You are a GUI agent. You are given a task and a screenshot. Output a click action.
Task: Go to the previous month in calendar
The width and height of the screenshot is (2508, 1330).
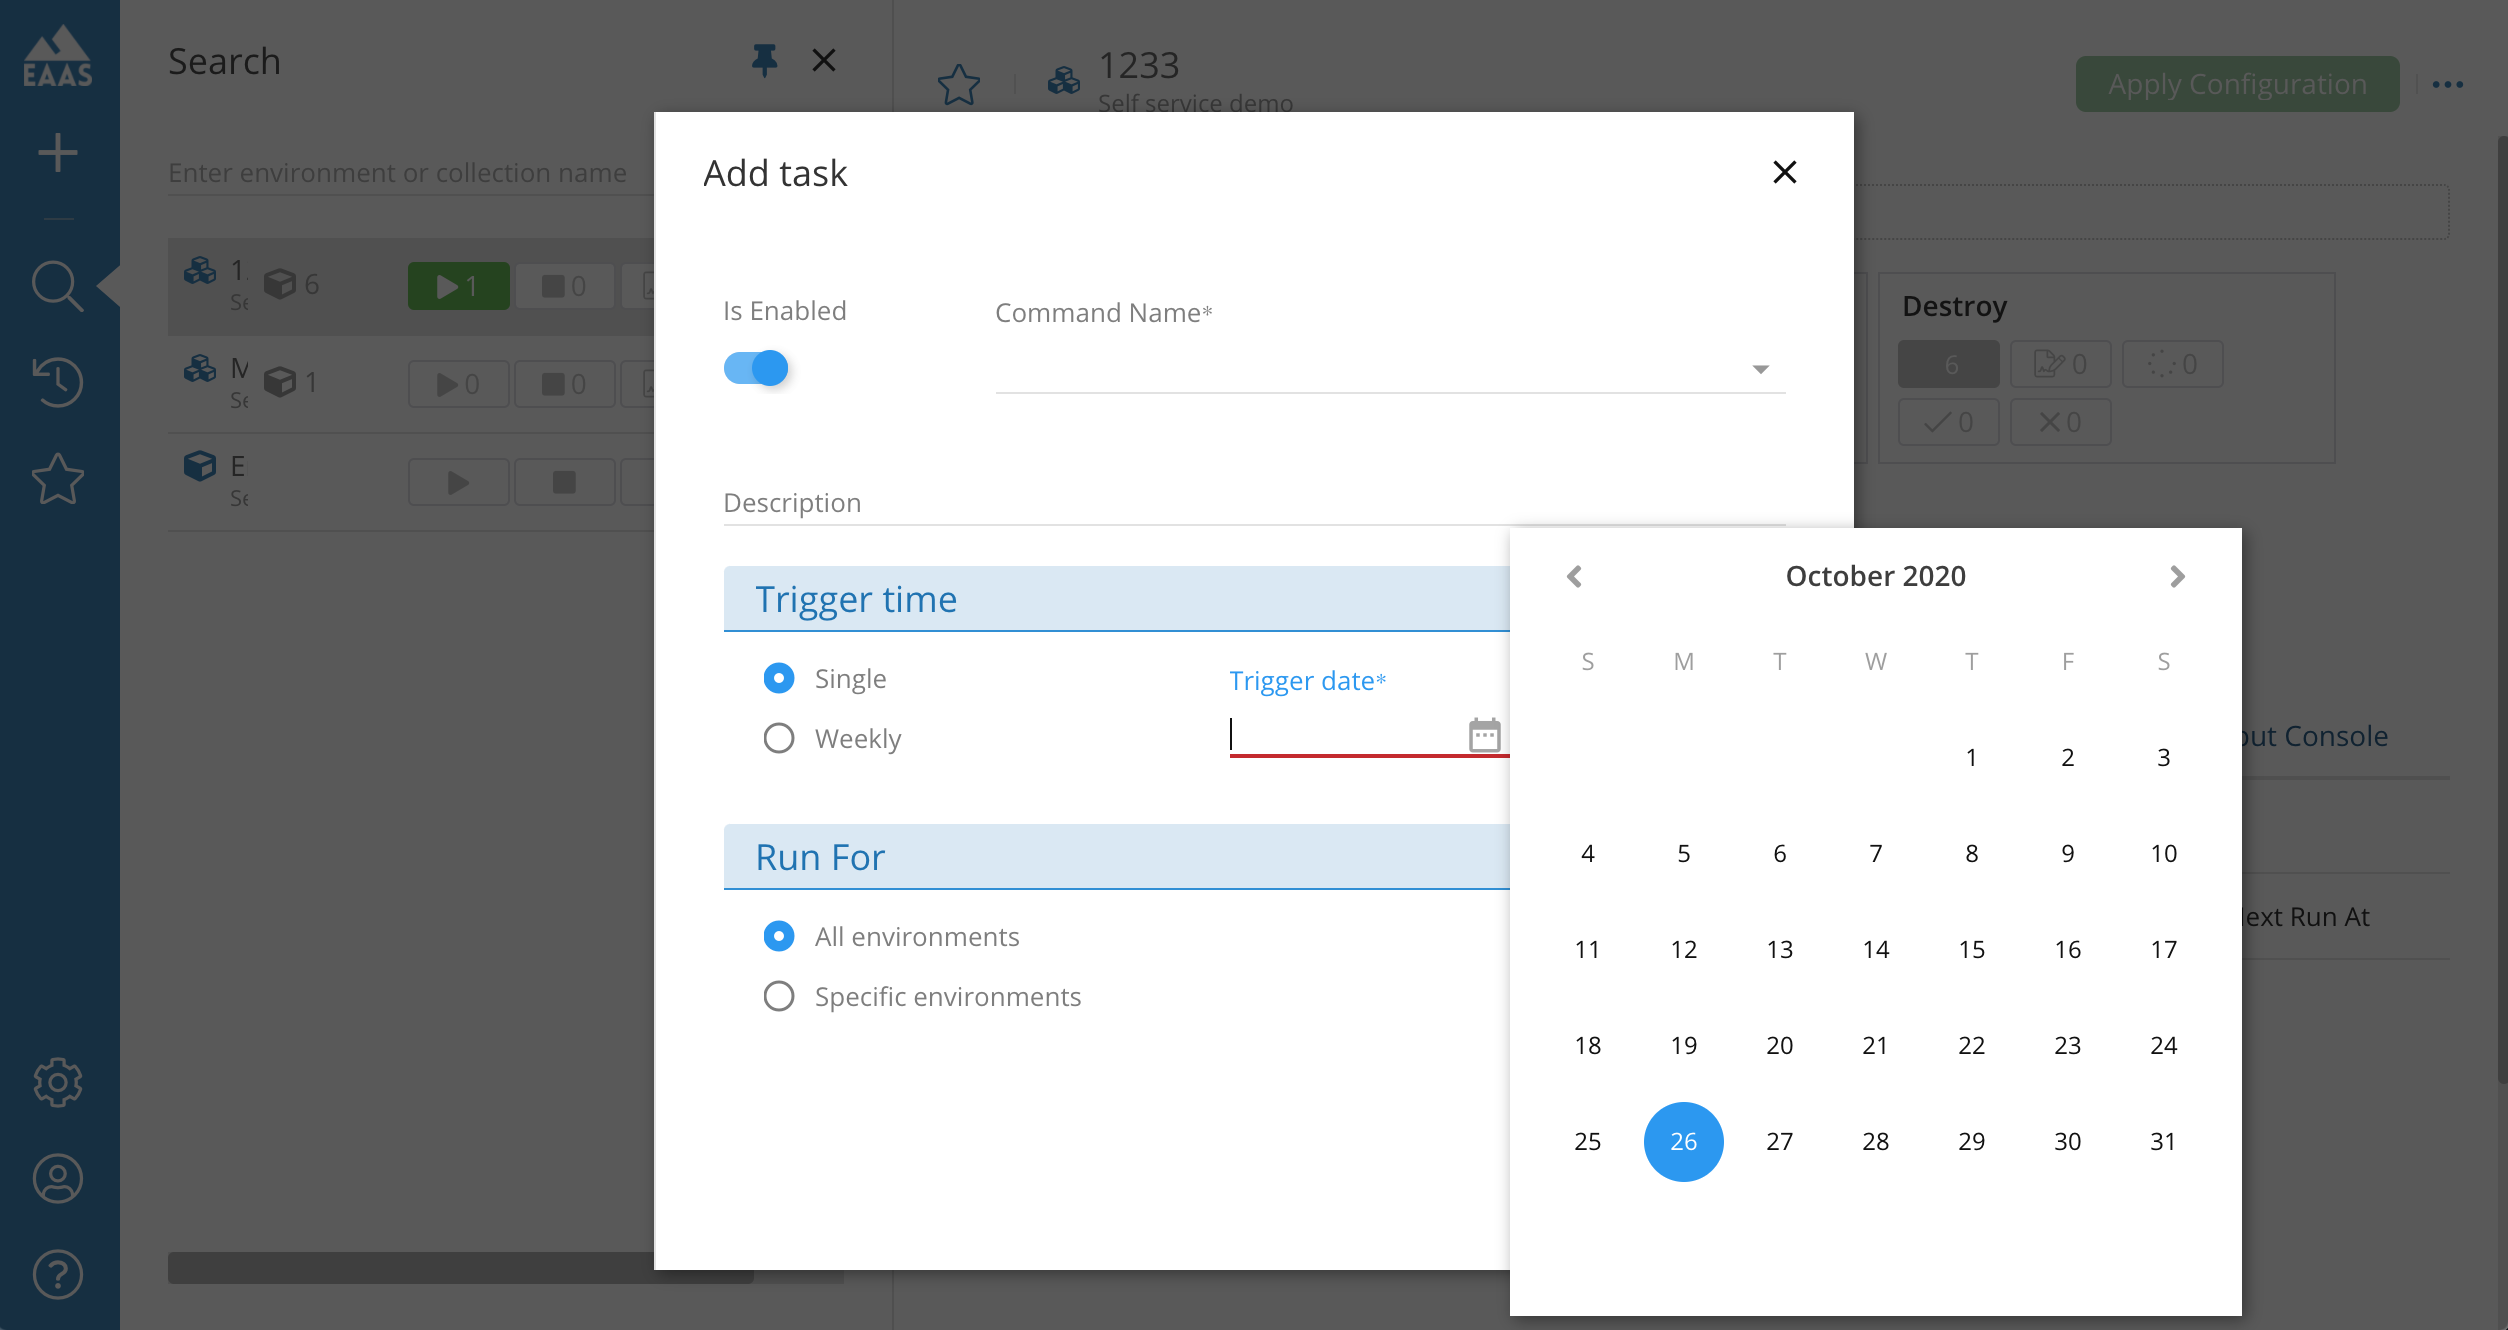(1574, 576)
